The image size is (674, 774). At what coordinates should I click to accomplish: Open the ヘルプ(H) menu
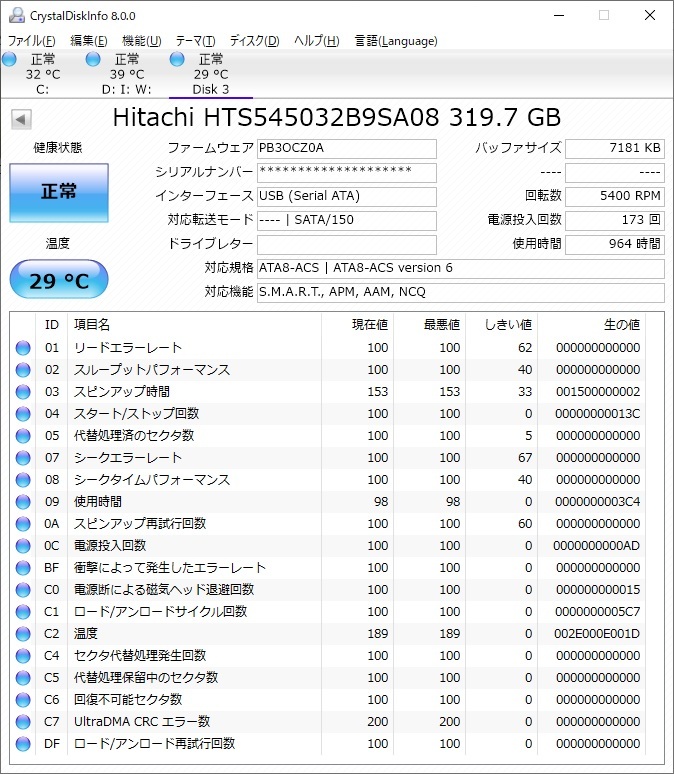[x=317, y=41]
